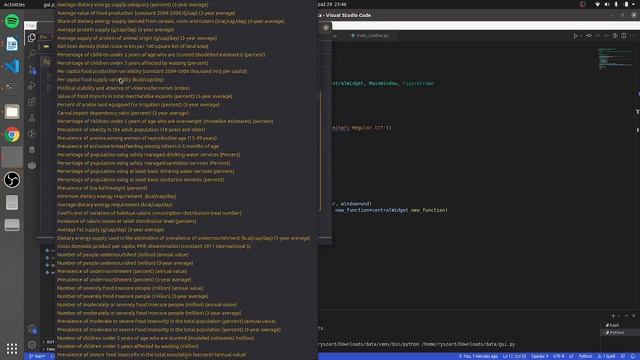Select 'Coefficient of variation of habitual caloric' option
The height and width of the screenshot is (360, 640).
[149, 213]
